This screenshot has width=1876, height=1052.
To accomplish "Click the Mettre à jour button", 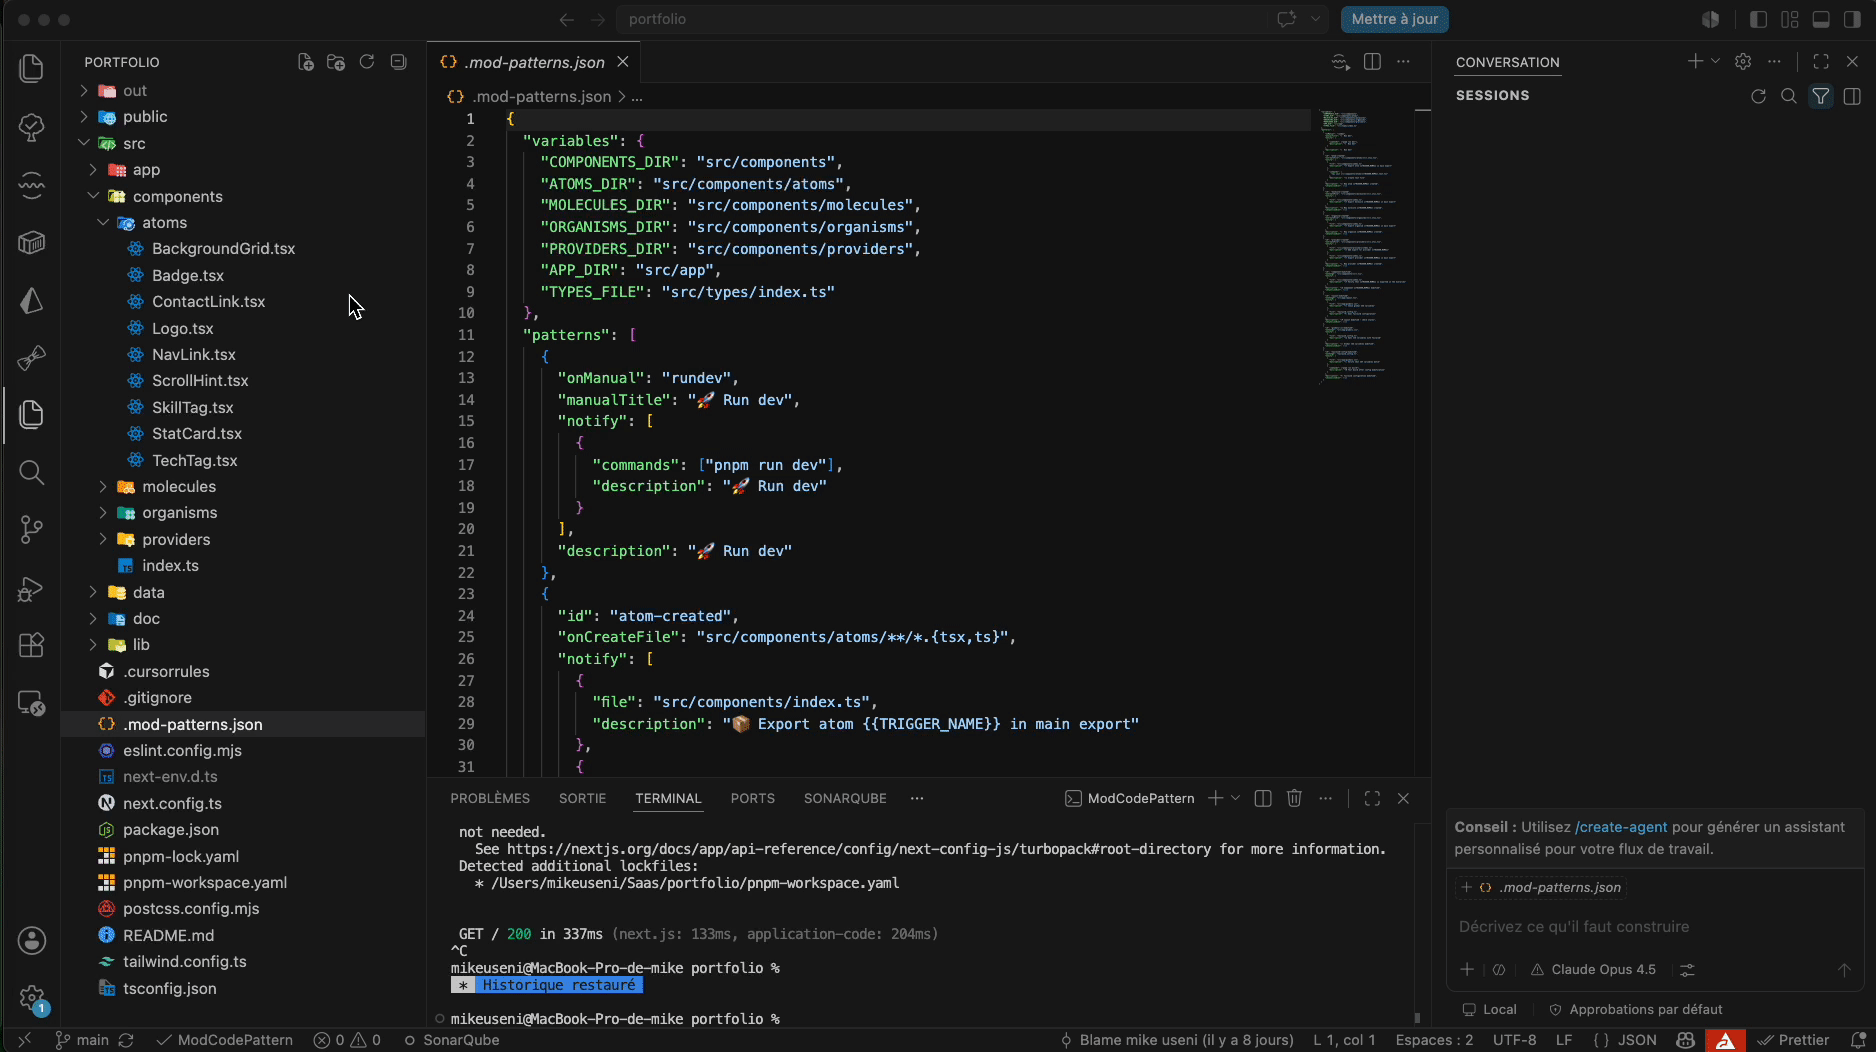I will point(1394,19).
